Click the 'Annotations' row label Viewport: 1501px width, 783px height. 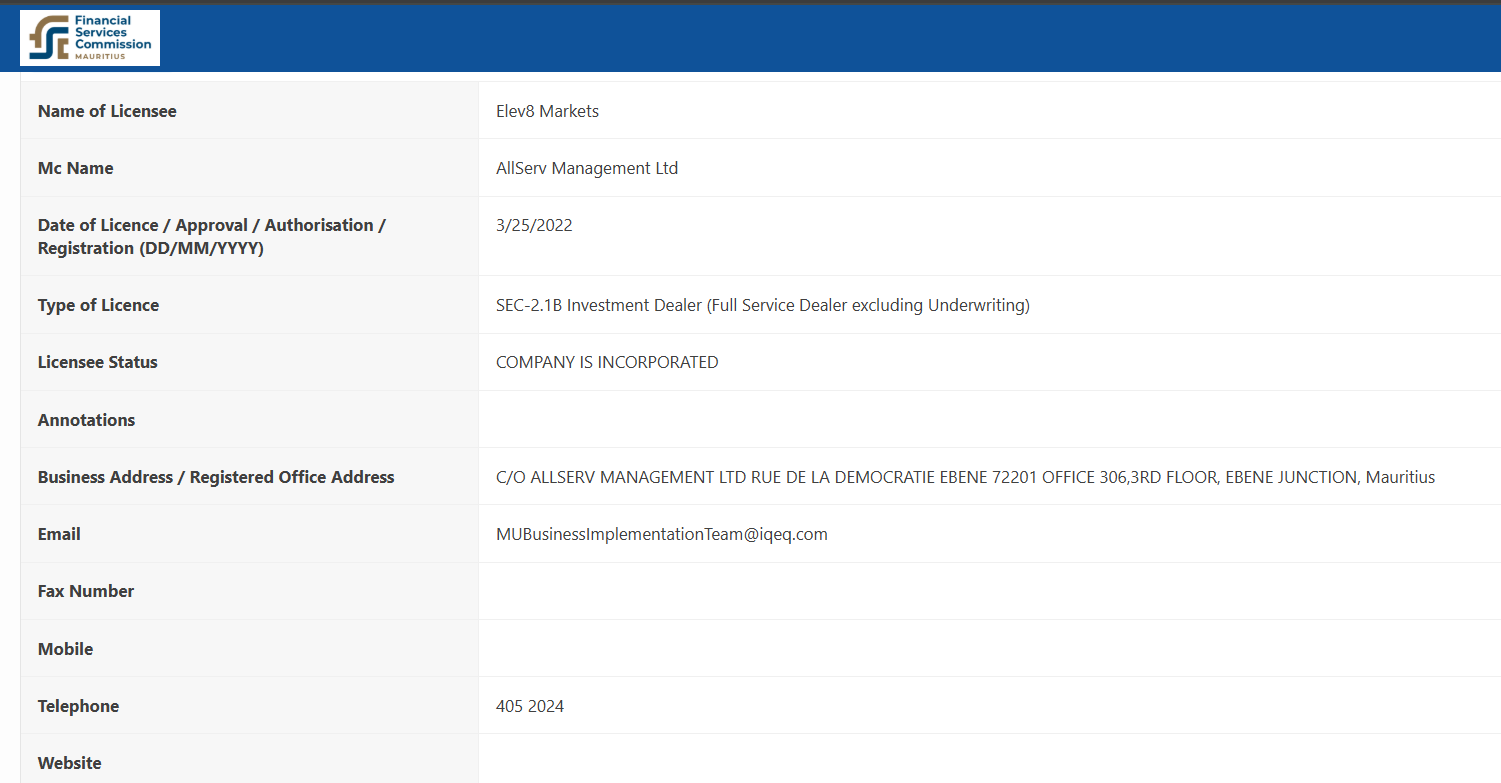[86, 420]
